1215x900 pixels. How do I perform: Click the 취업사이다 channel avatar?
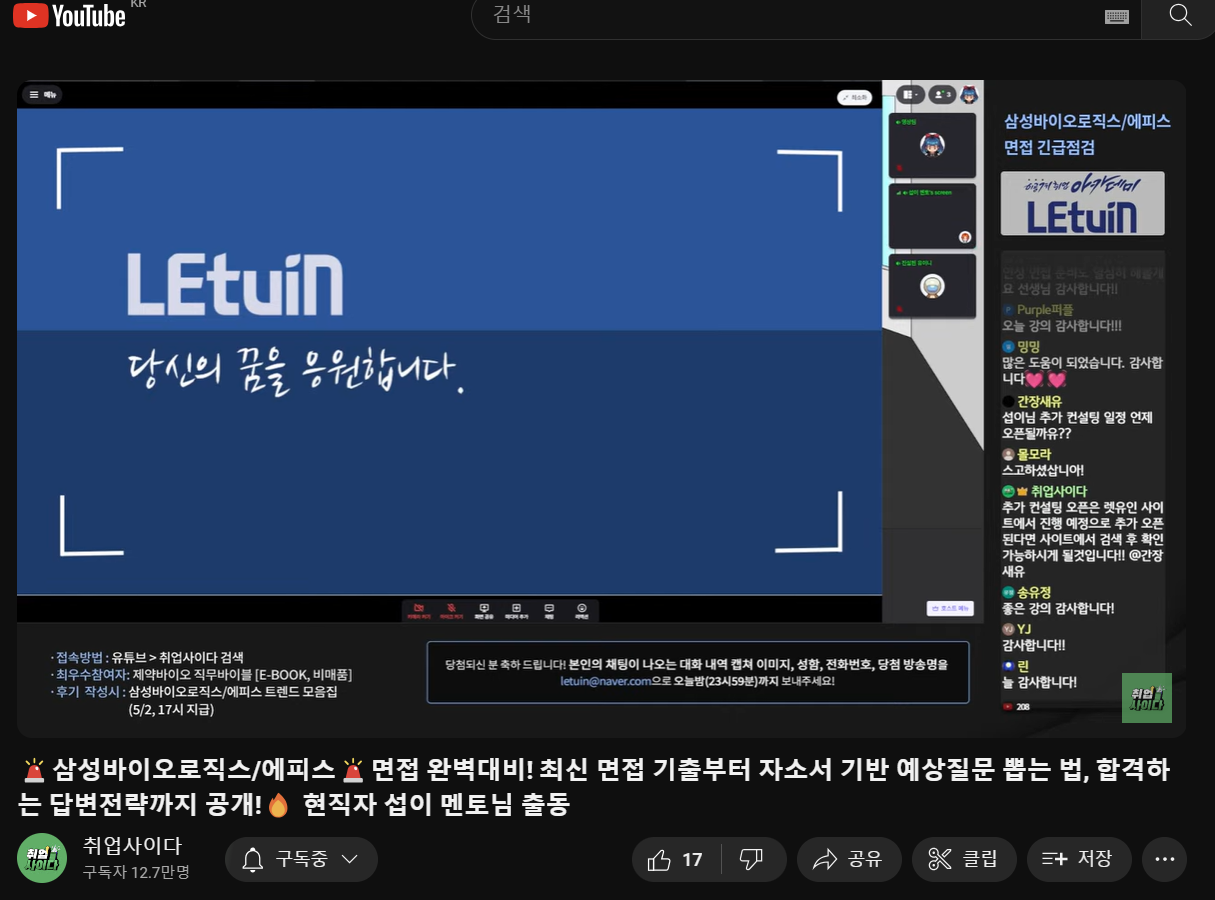tap(42, 858)
